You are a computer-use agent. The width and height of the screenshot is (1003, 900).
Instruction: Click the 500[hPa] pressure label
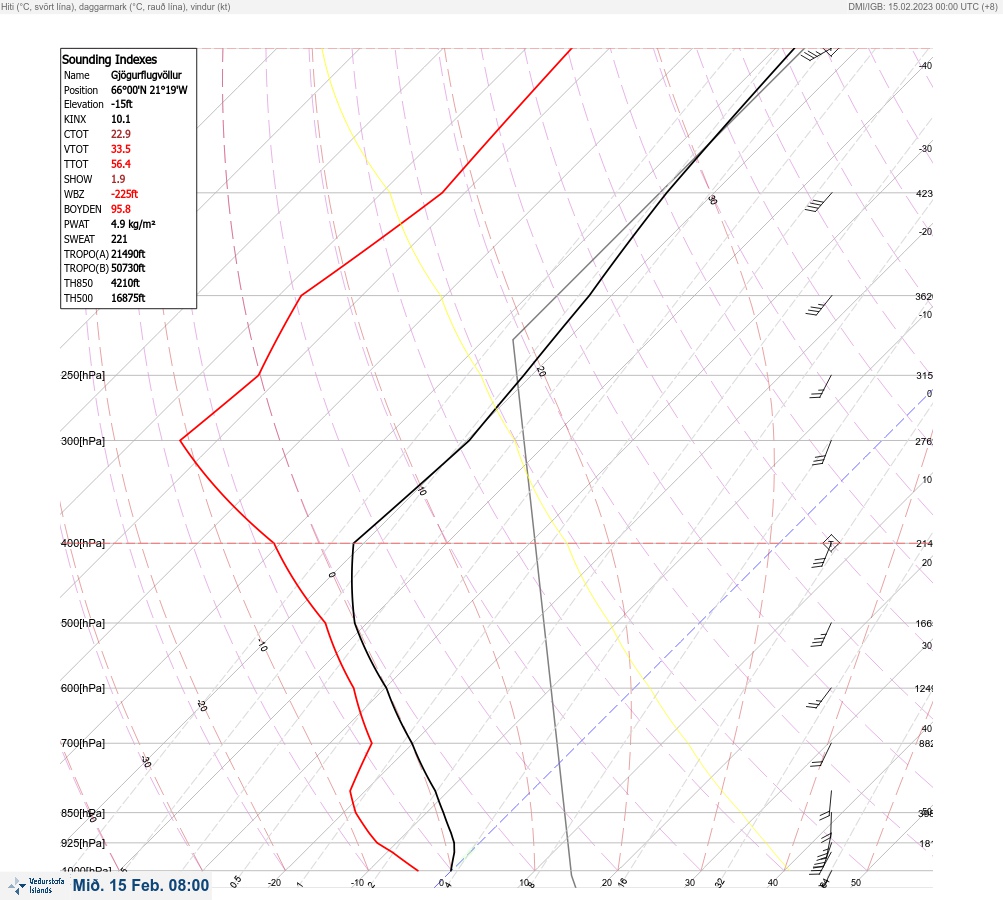click(x=83, y=623)
